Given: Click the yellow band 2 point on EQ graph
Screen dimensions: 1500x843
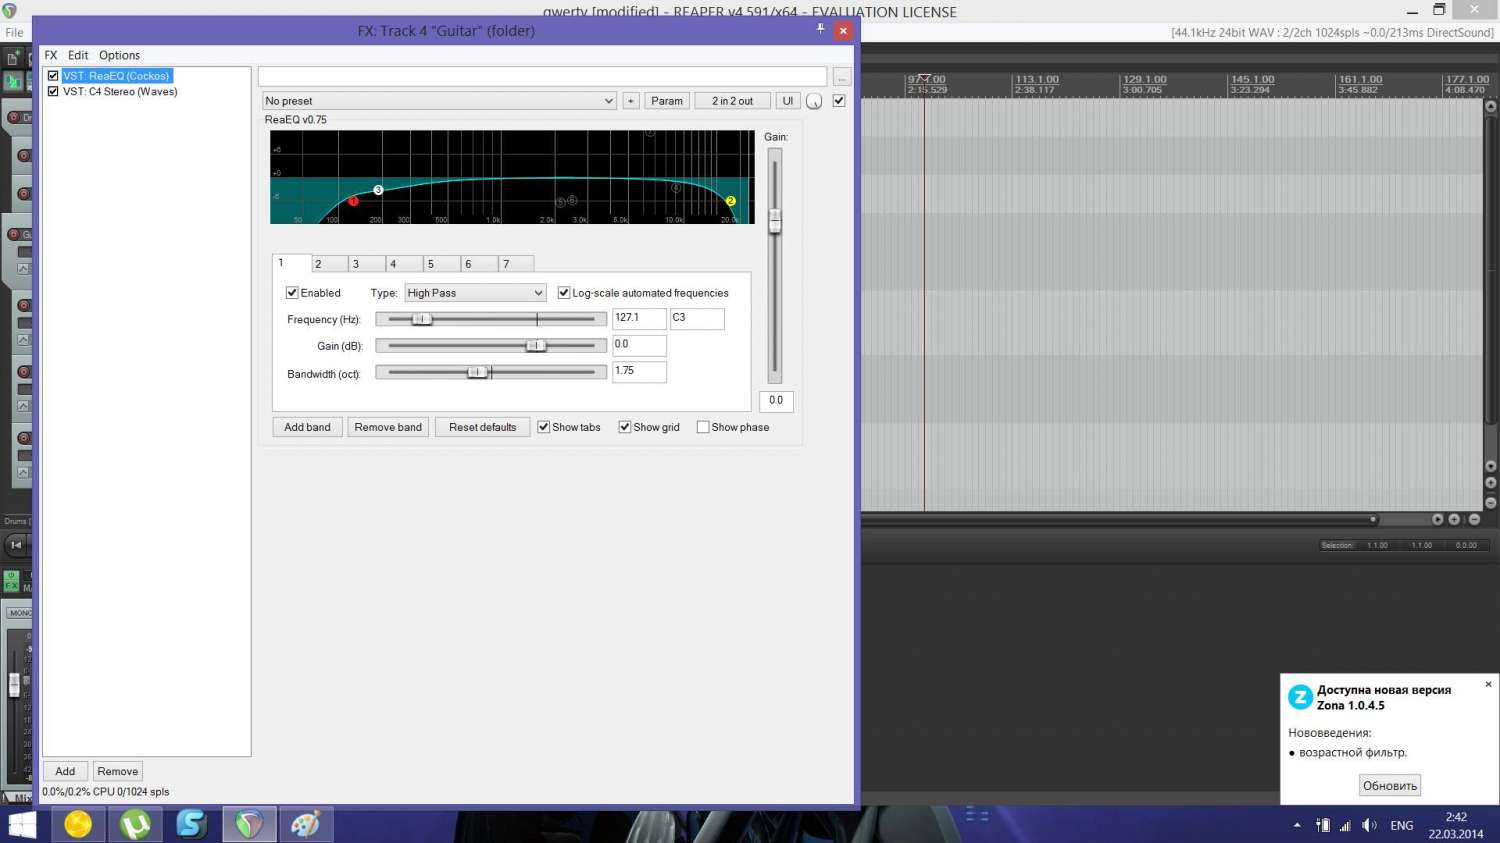Looking at the screenshot, I should coord(730,201).
